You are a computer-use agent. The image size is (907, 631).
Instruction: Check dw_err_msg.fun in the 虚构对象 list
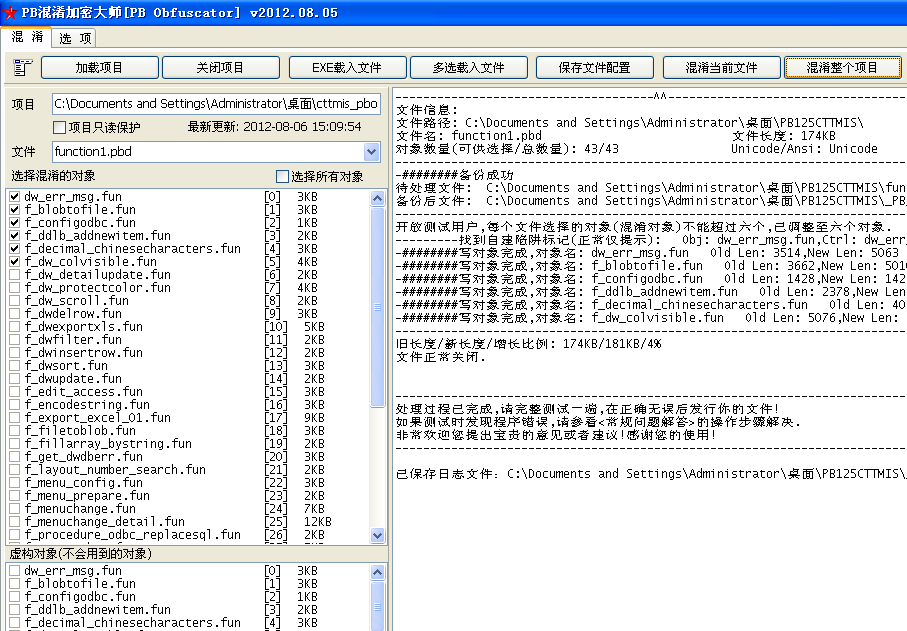[x=14, y=571]
